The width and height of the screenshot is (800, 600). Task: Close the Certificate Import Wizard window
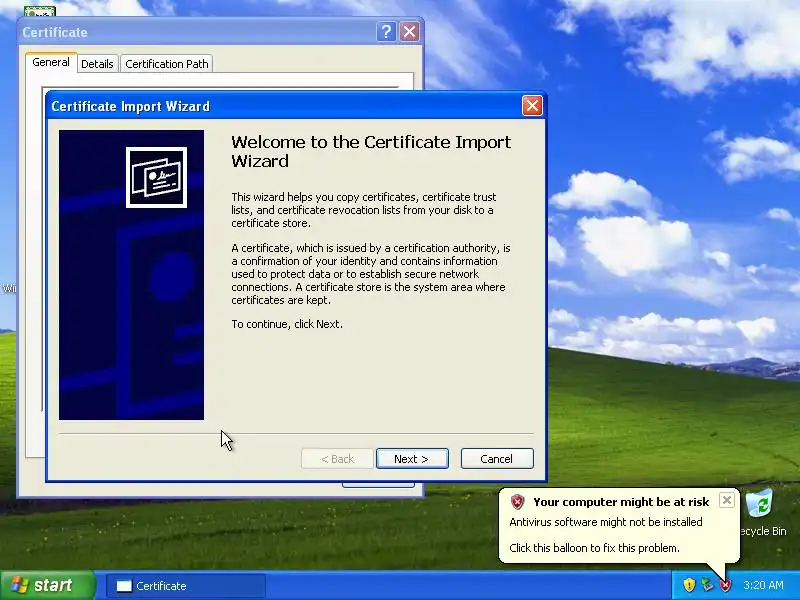pos(532,106)
